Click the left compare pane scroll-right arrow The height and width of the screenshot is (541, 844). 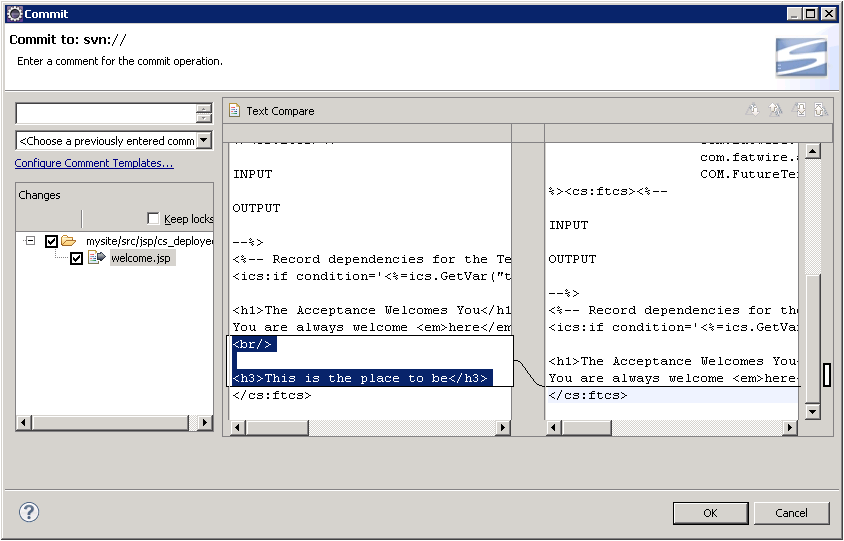(x=503, y=427)
